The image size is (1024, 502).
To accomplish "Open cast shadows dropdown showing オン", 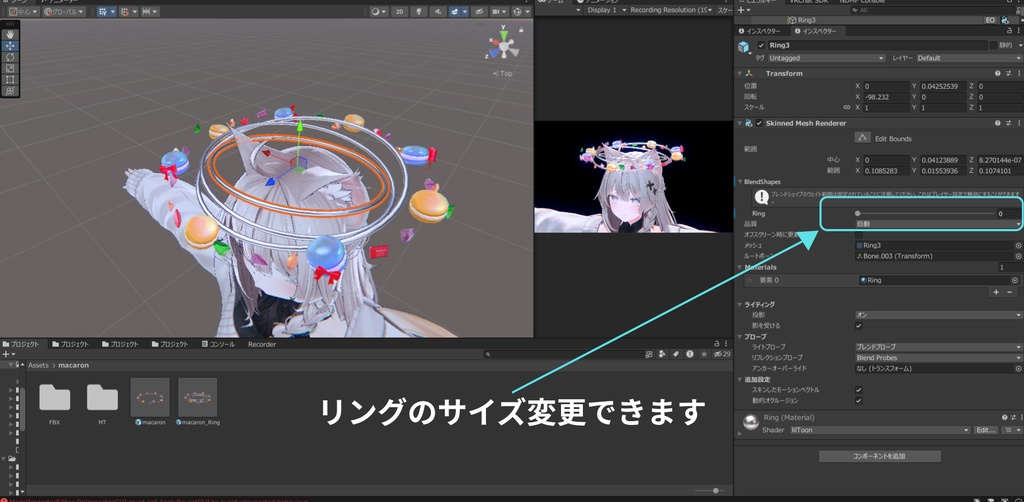I will 938,315.
